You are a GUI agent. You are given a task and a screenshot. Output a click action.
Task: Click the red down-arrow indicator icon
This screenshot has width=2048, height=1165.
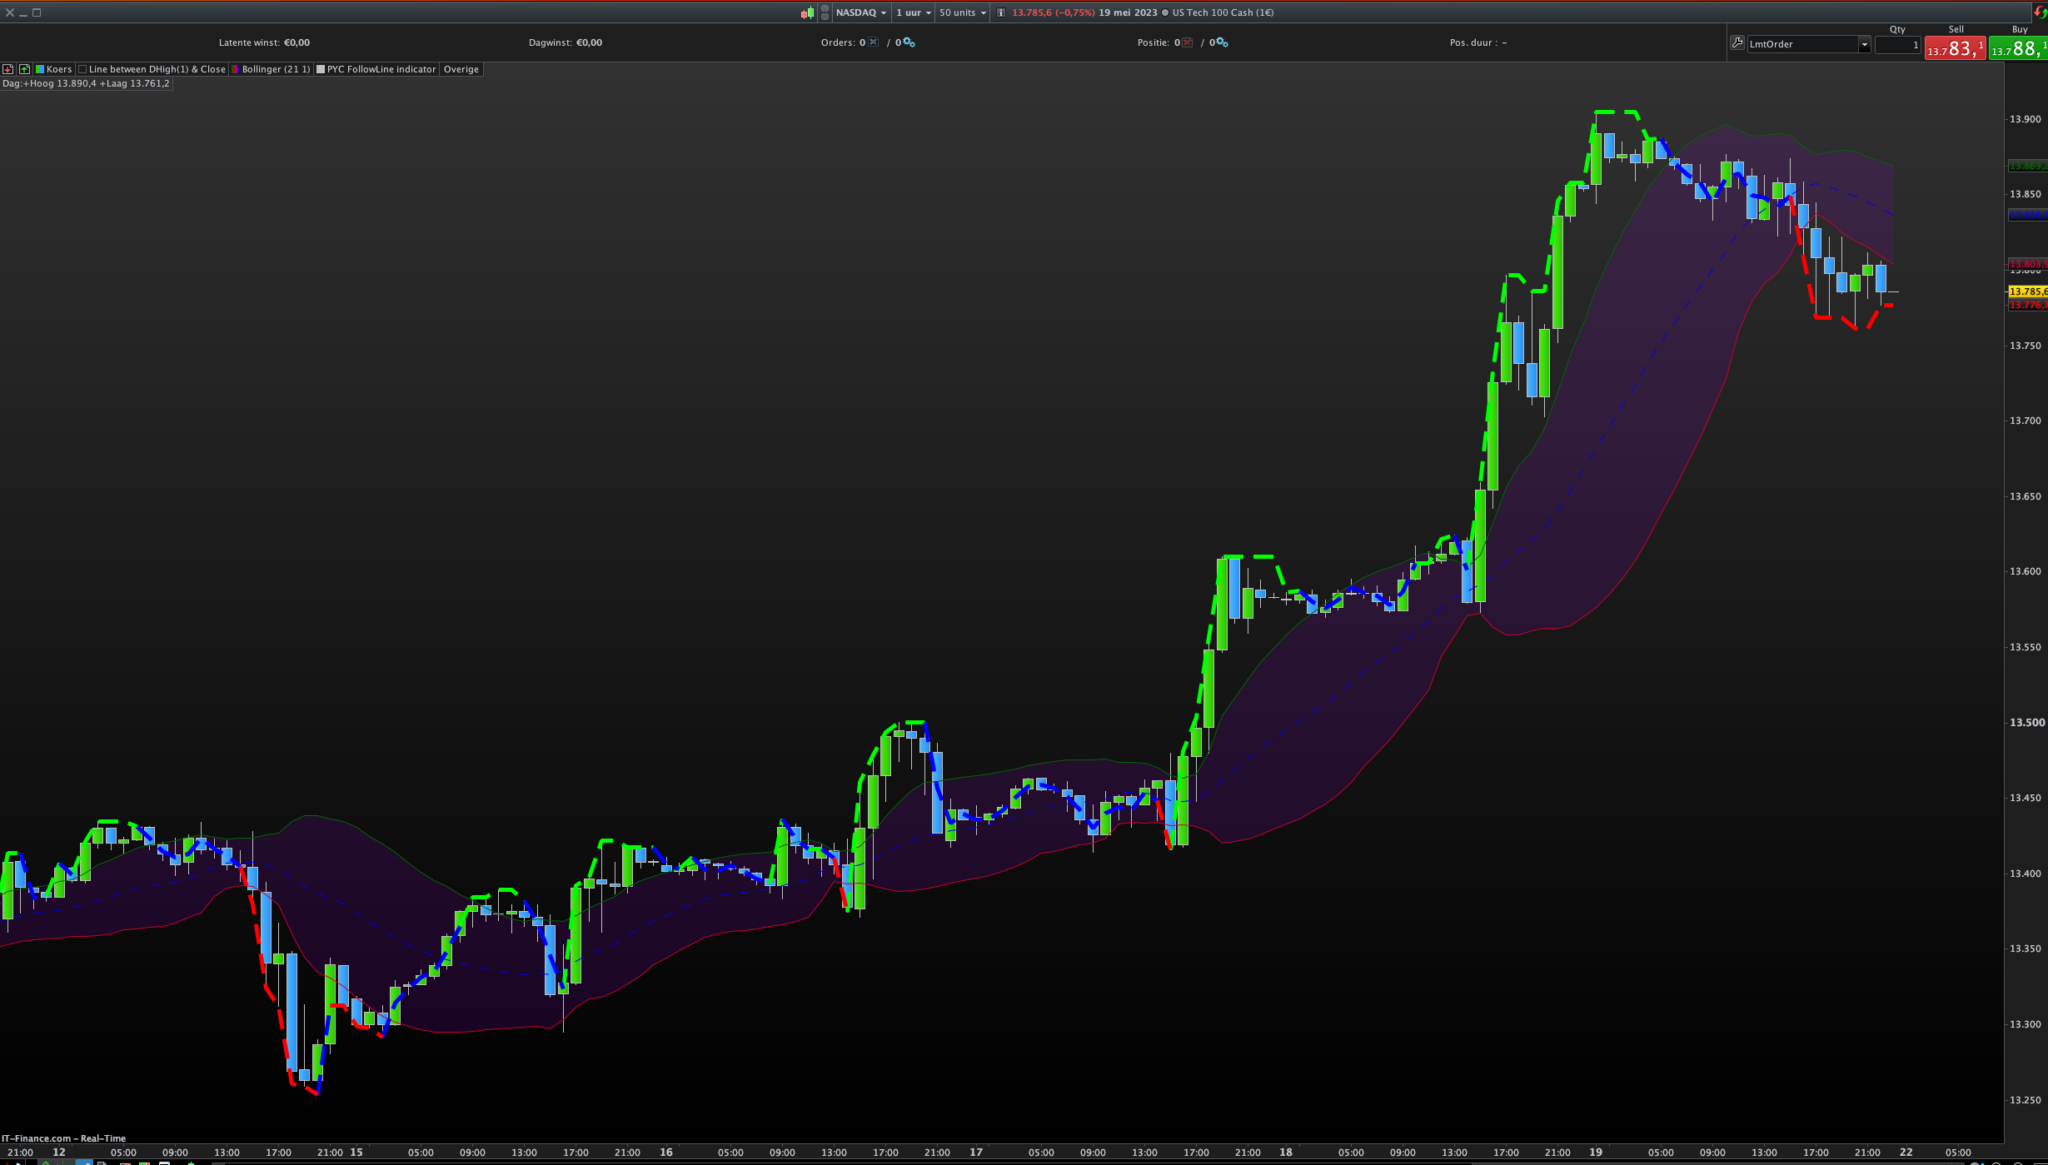(8, 69)
